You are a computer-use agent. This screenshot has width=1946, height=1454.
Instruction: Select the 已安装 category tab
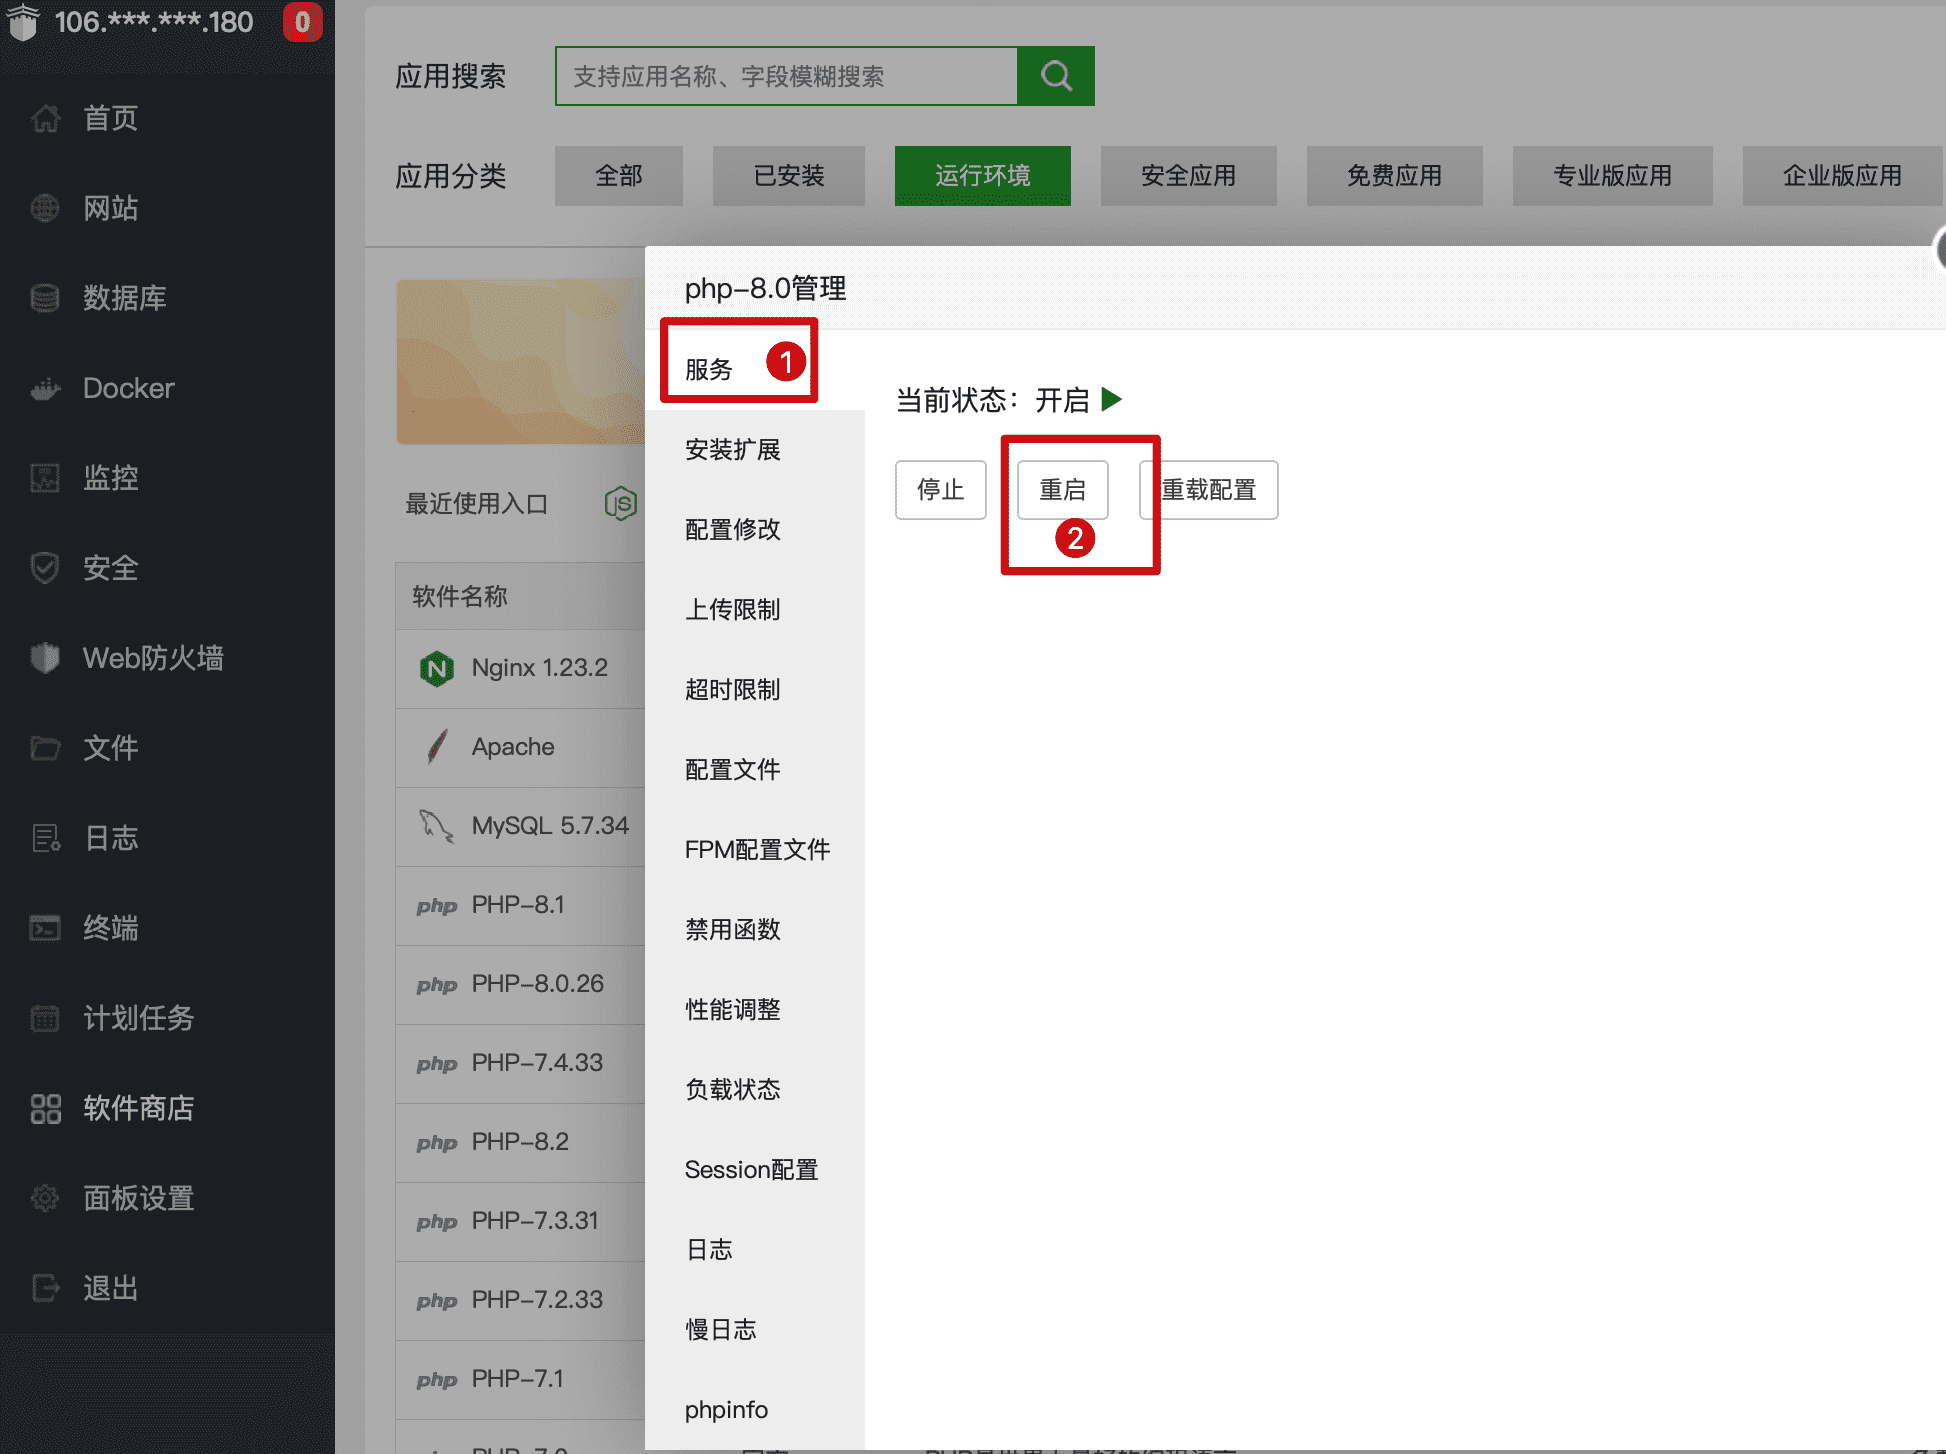pos(788,176)
